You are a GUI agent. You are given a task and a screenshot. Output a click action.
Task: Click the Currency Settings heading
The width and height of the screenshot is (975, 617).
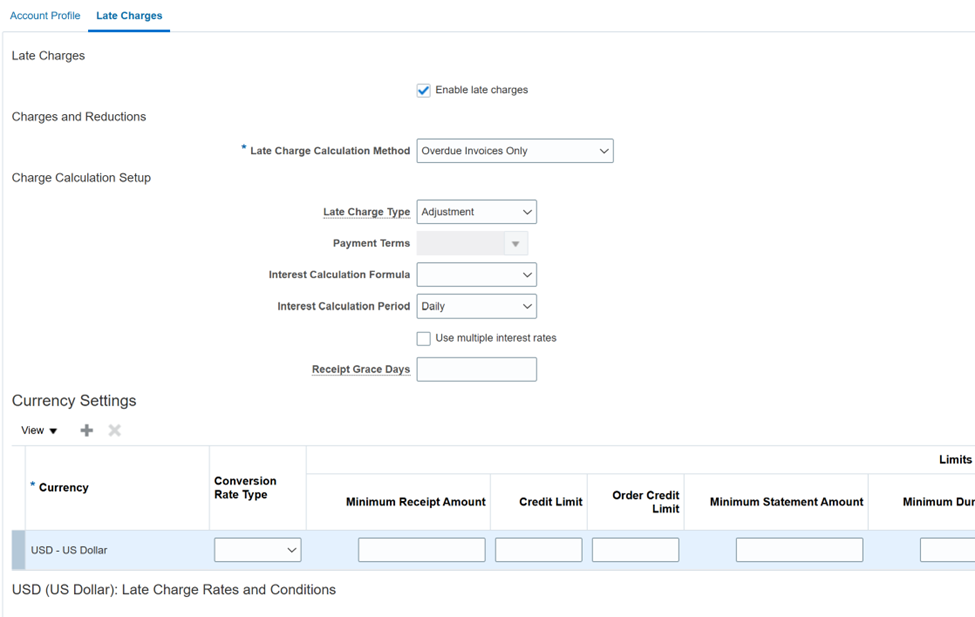[x=74, y=401]
